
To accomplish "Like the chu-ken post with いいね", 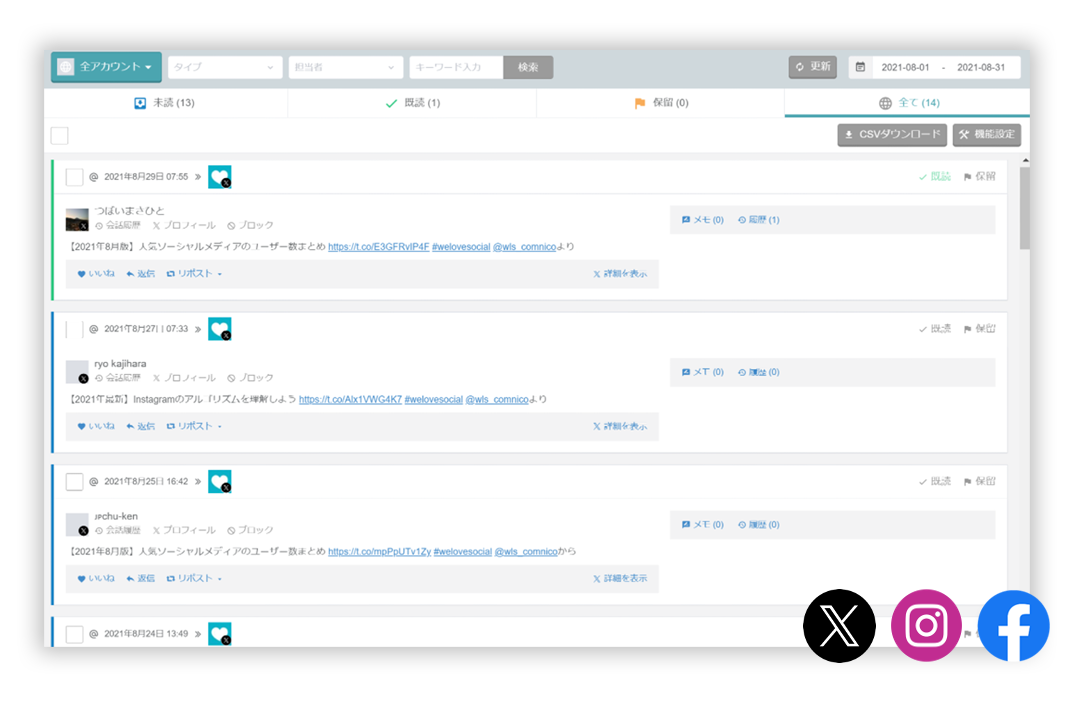I will (96, 579).
